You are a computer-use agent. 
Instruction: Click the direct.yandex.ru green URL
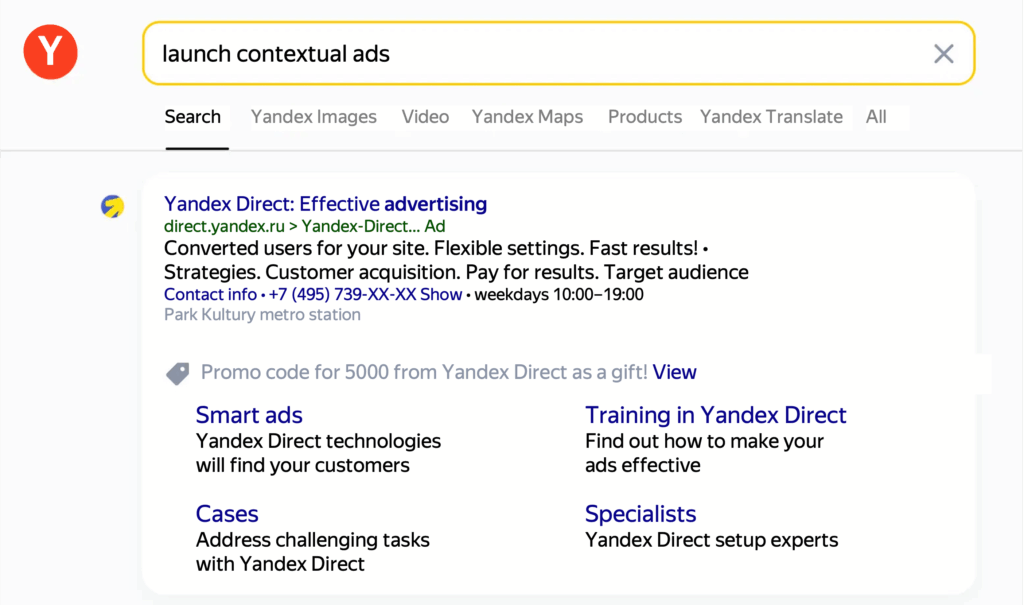(x=225, y=226)
